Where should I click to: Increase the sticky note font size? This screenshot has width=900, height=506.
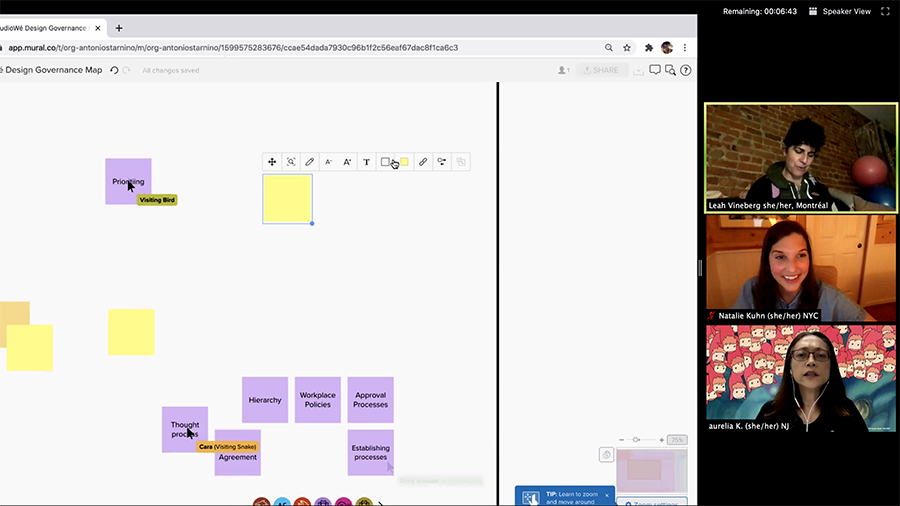point(347,162)
